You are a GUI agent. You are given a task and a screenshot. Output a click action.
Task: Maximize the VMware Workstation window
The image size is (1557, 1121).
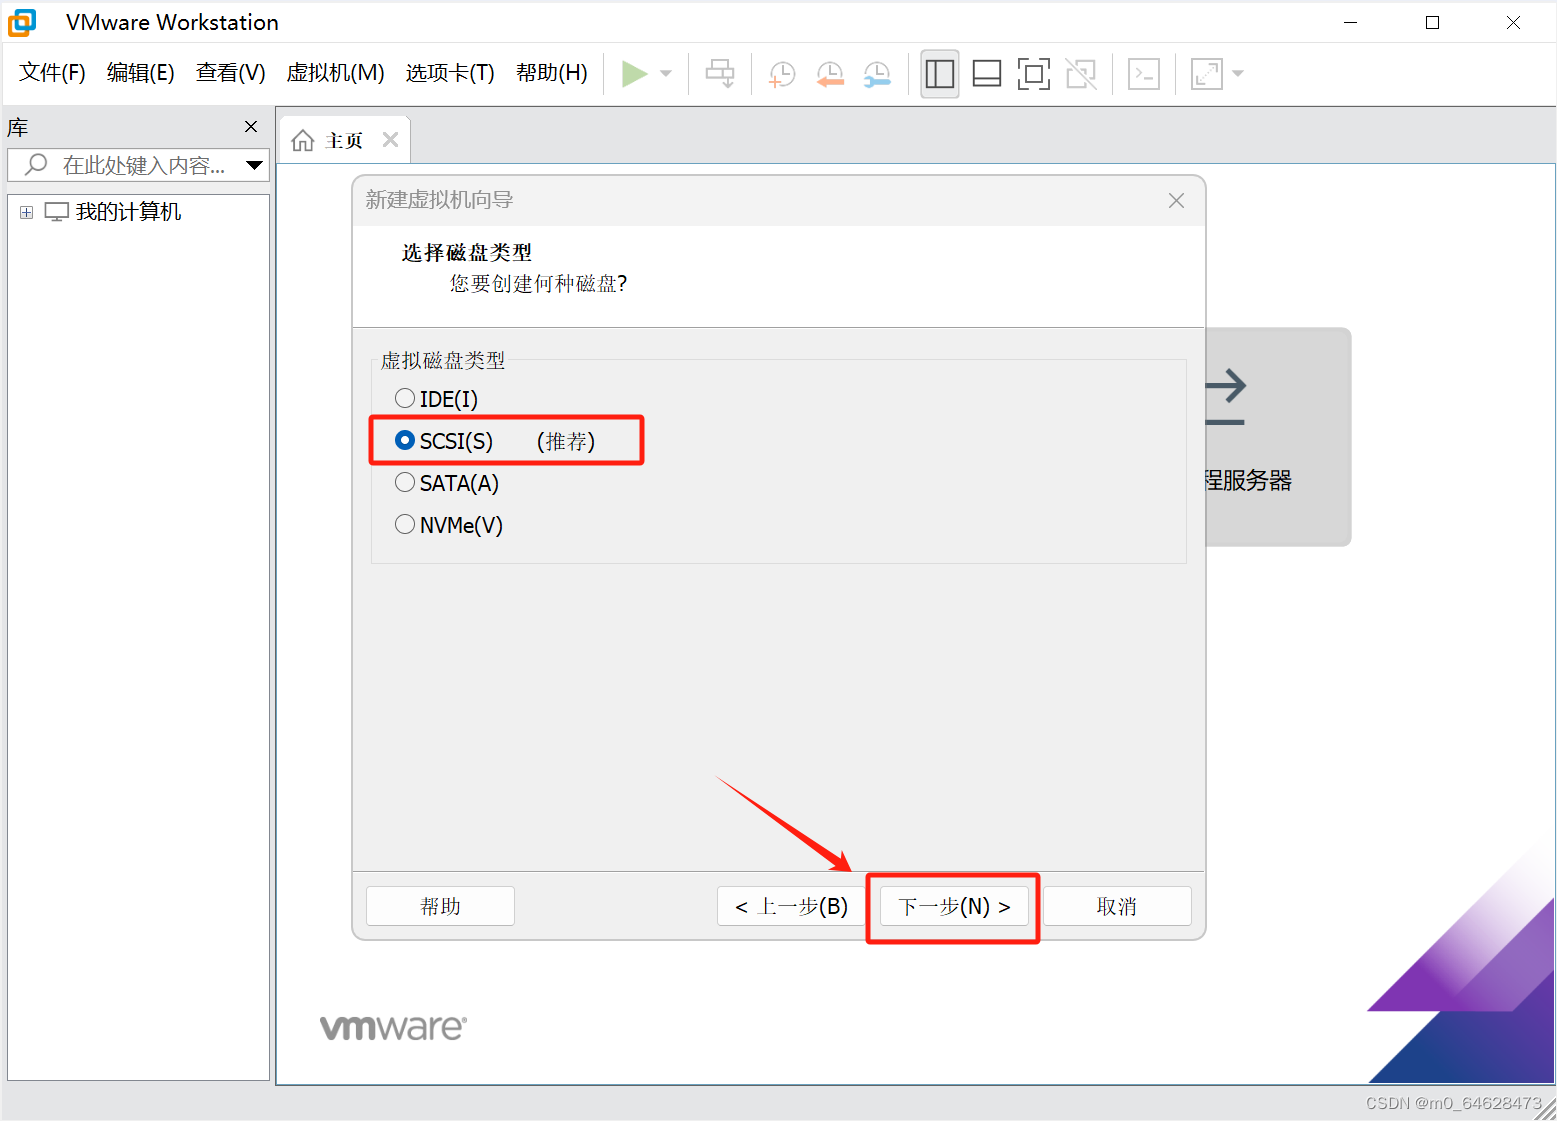tap(1432, 22)
